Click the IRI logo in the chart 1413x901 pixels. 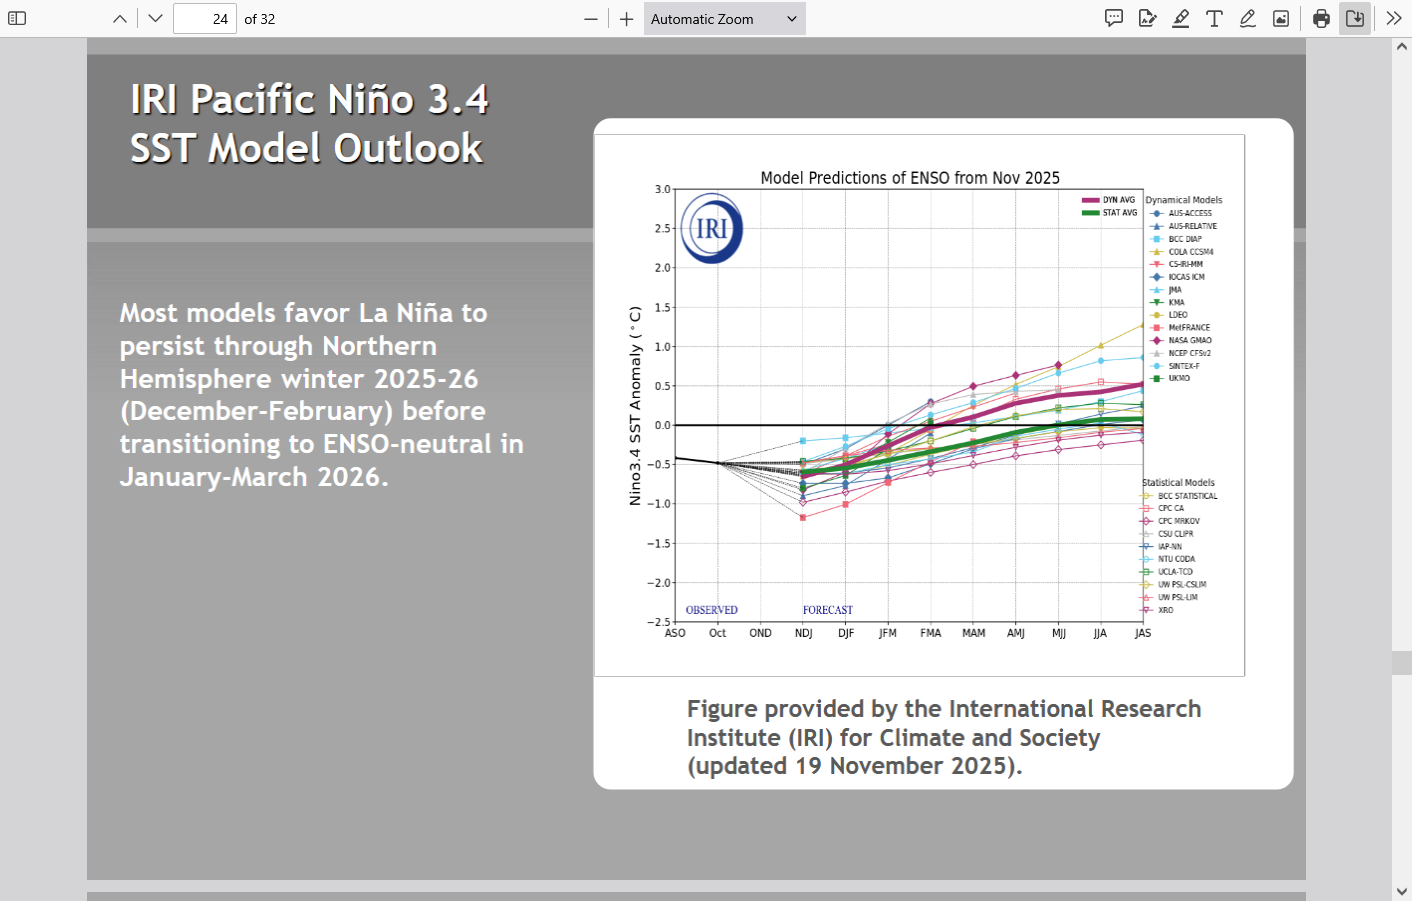point(712,228)
